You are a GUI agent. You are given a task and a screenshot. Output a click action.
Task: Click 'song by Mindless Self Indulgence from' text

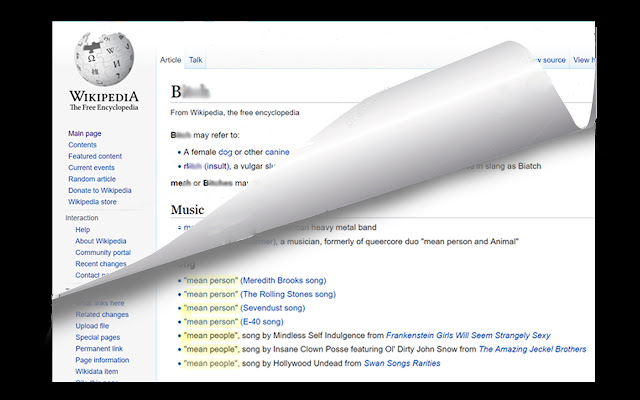[313, 336]
